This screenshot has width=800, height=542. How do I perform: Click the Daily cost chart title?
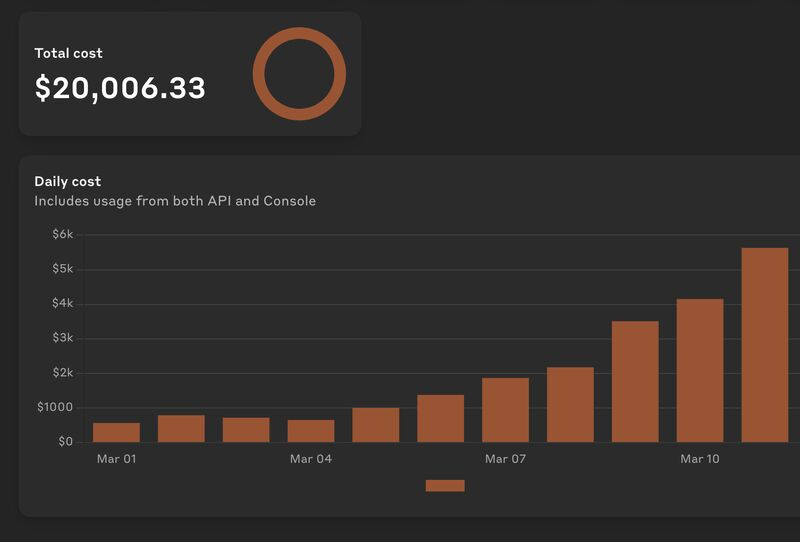68,182
